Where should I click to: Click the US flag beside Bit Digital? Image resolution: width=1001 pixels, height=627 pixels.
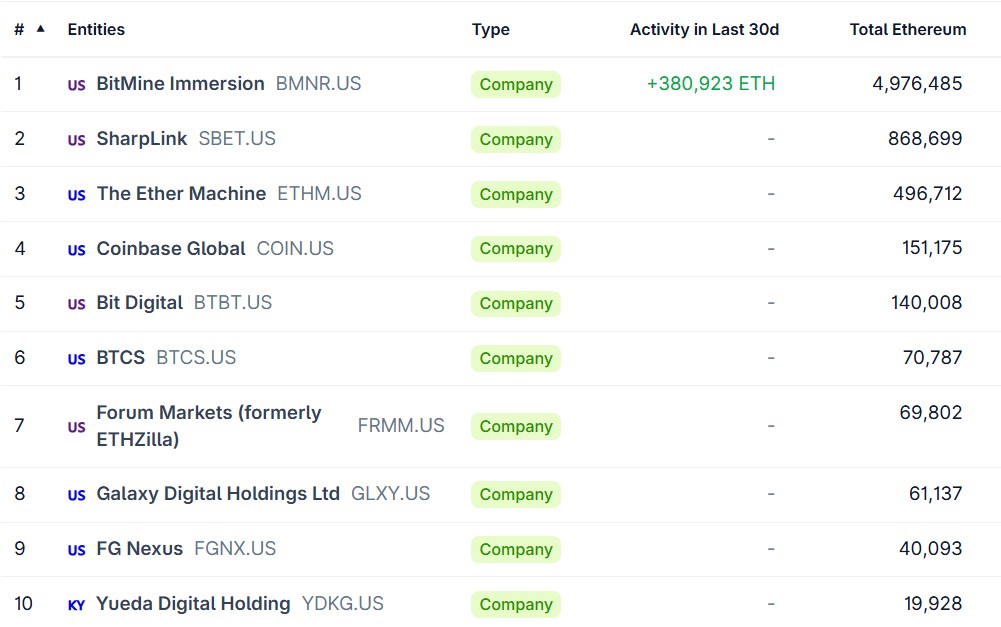coord(76,303)
